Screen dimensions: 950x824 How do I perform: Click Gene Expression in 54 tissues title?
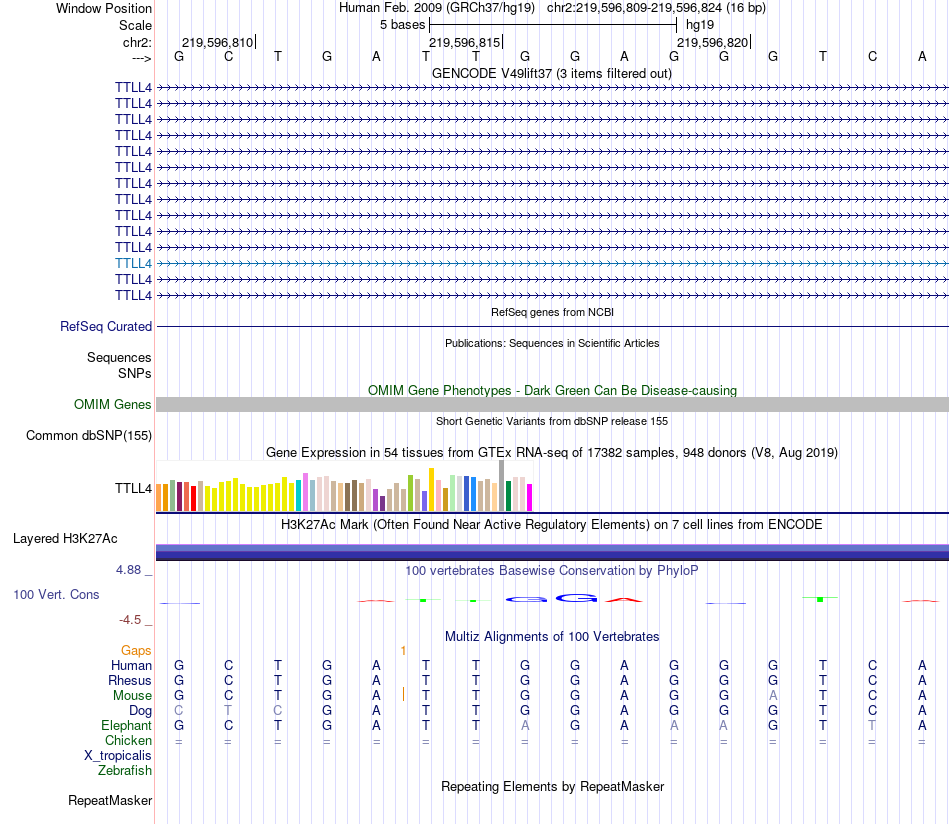coord(552,453)
